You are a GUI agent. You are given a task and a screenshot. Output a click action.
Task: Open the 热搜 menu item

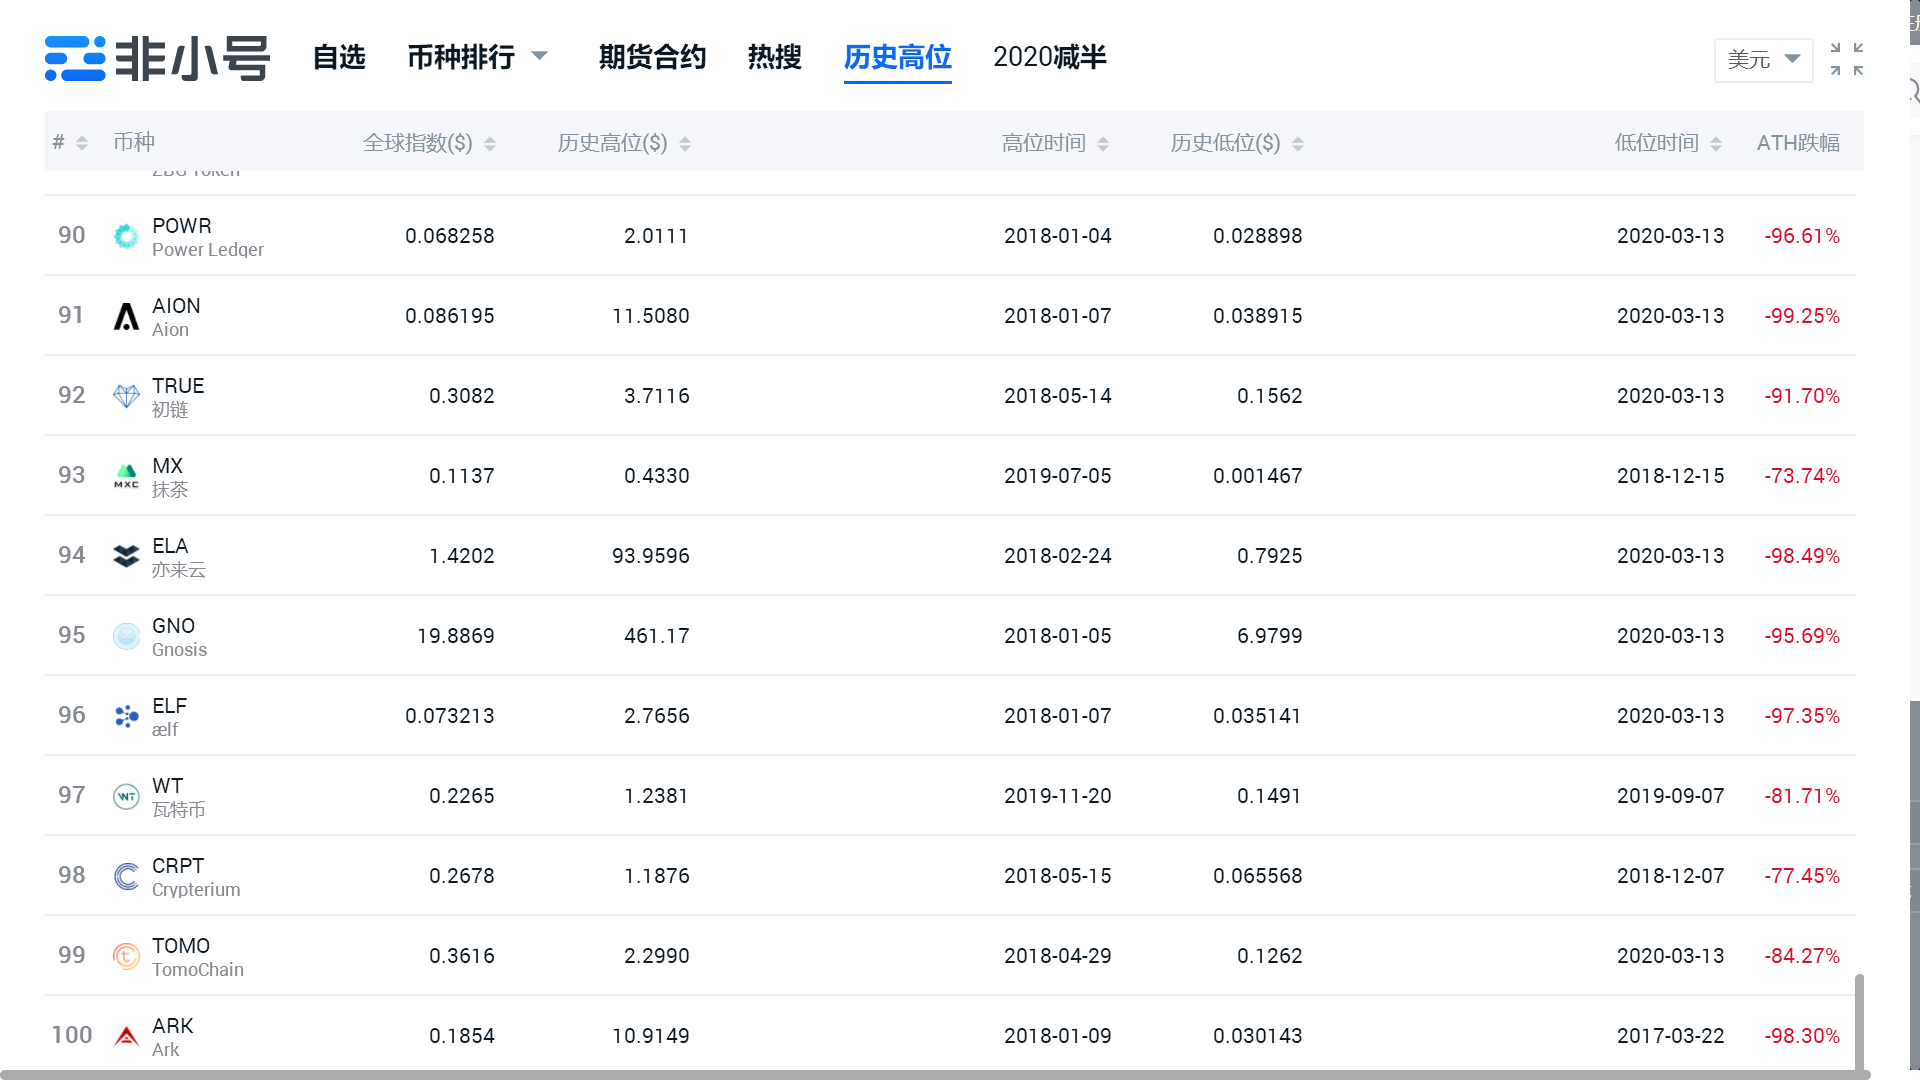tap(774, 58)
